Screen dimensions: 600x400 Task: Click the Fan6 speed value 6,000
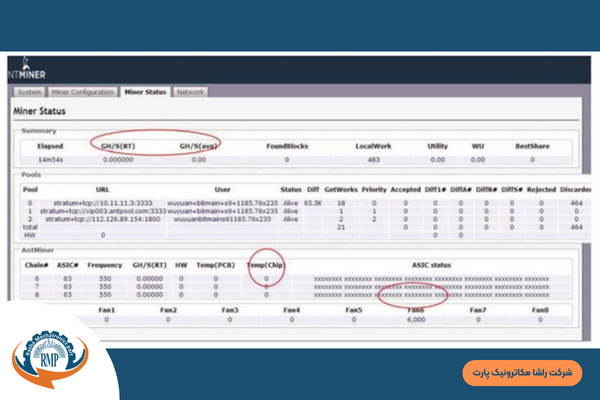click(416, 321)
